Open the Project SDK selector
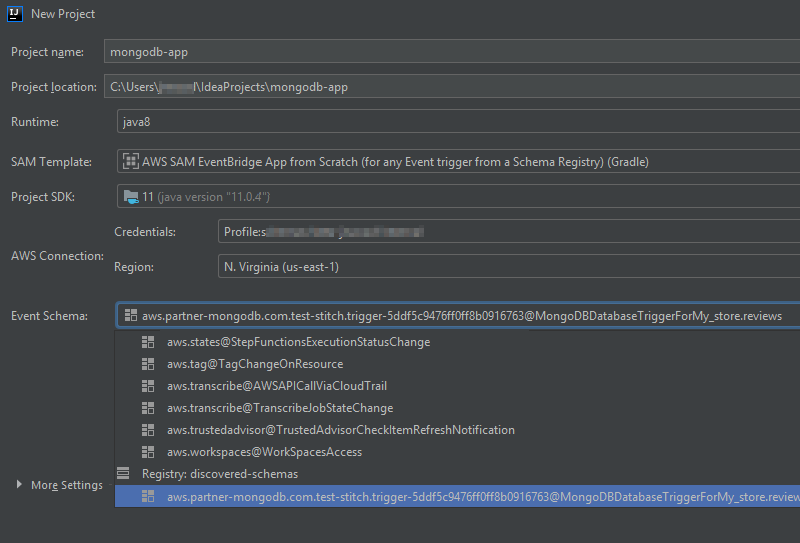The height and width of the screenshot is (543, 800). (458, 196)
